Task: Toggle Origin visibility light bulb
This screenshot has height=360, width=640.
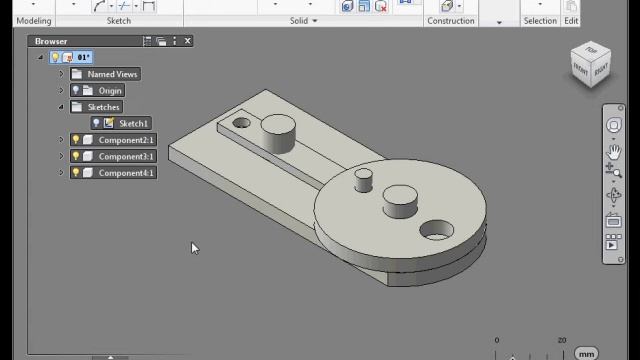Action: click(76, 90)
